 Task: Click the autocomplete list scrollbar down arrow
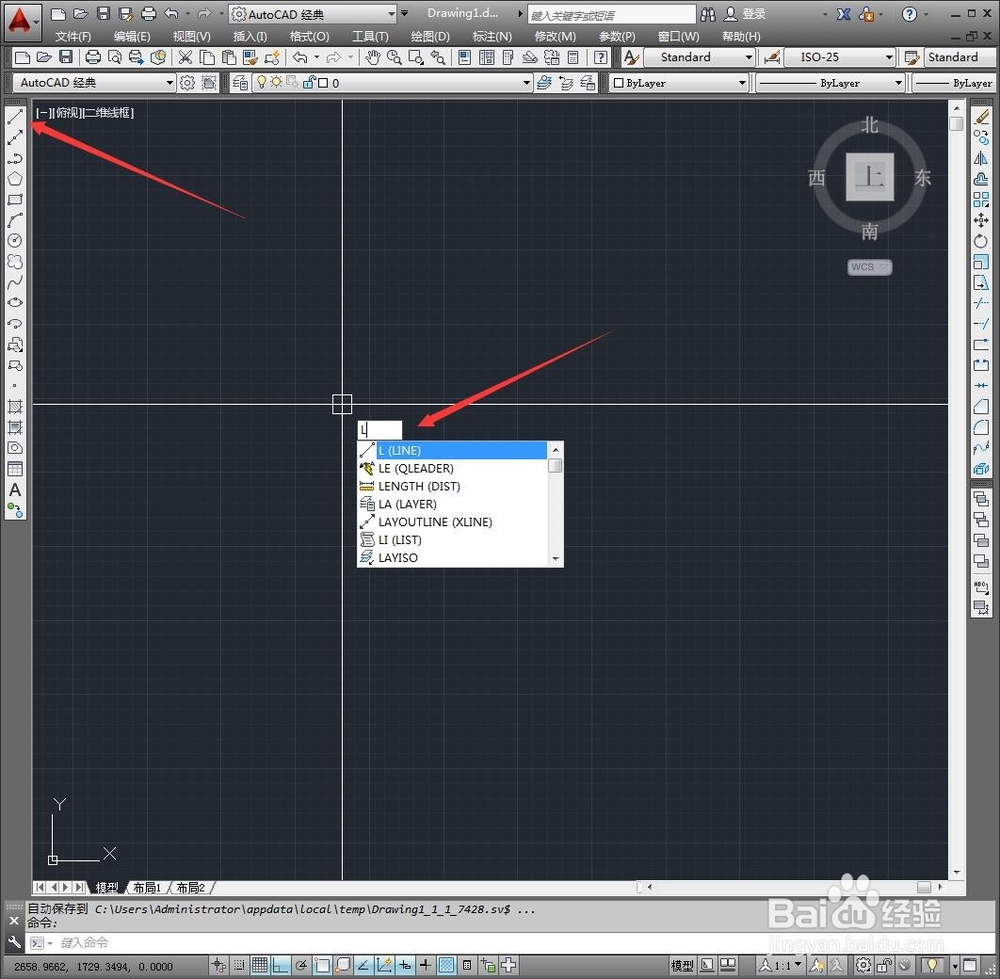(x=555, y=559)
